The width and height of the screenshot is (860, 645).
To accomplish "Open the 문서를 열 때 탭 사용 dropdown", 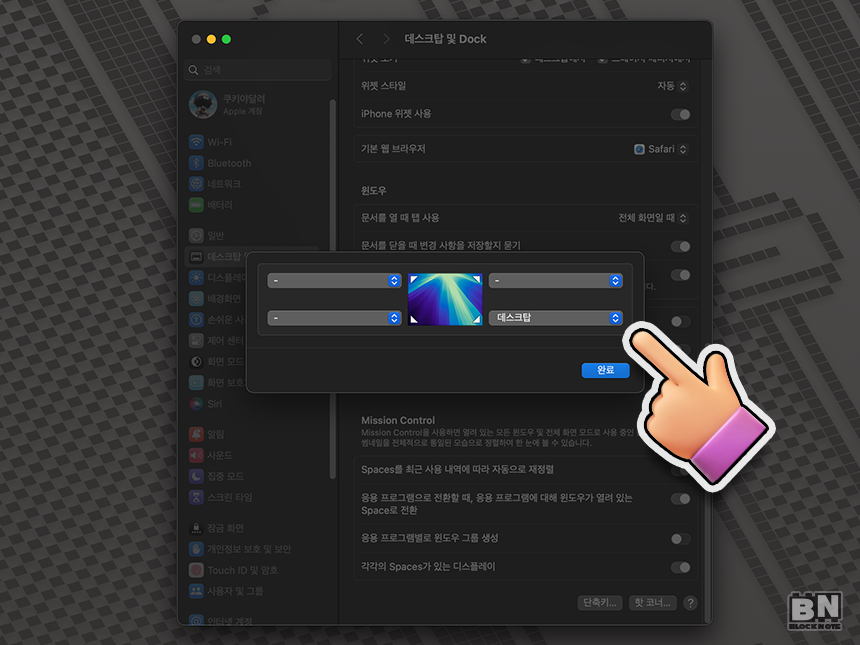I will tap(653, 218).
